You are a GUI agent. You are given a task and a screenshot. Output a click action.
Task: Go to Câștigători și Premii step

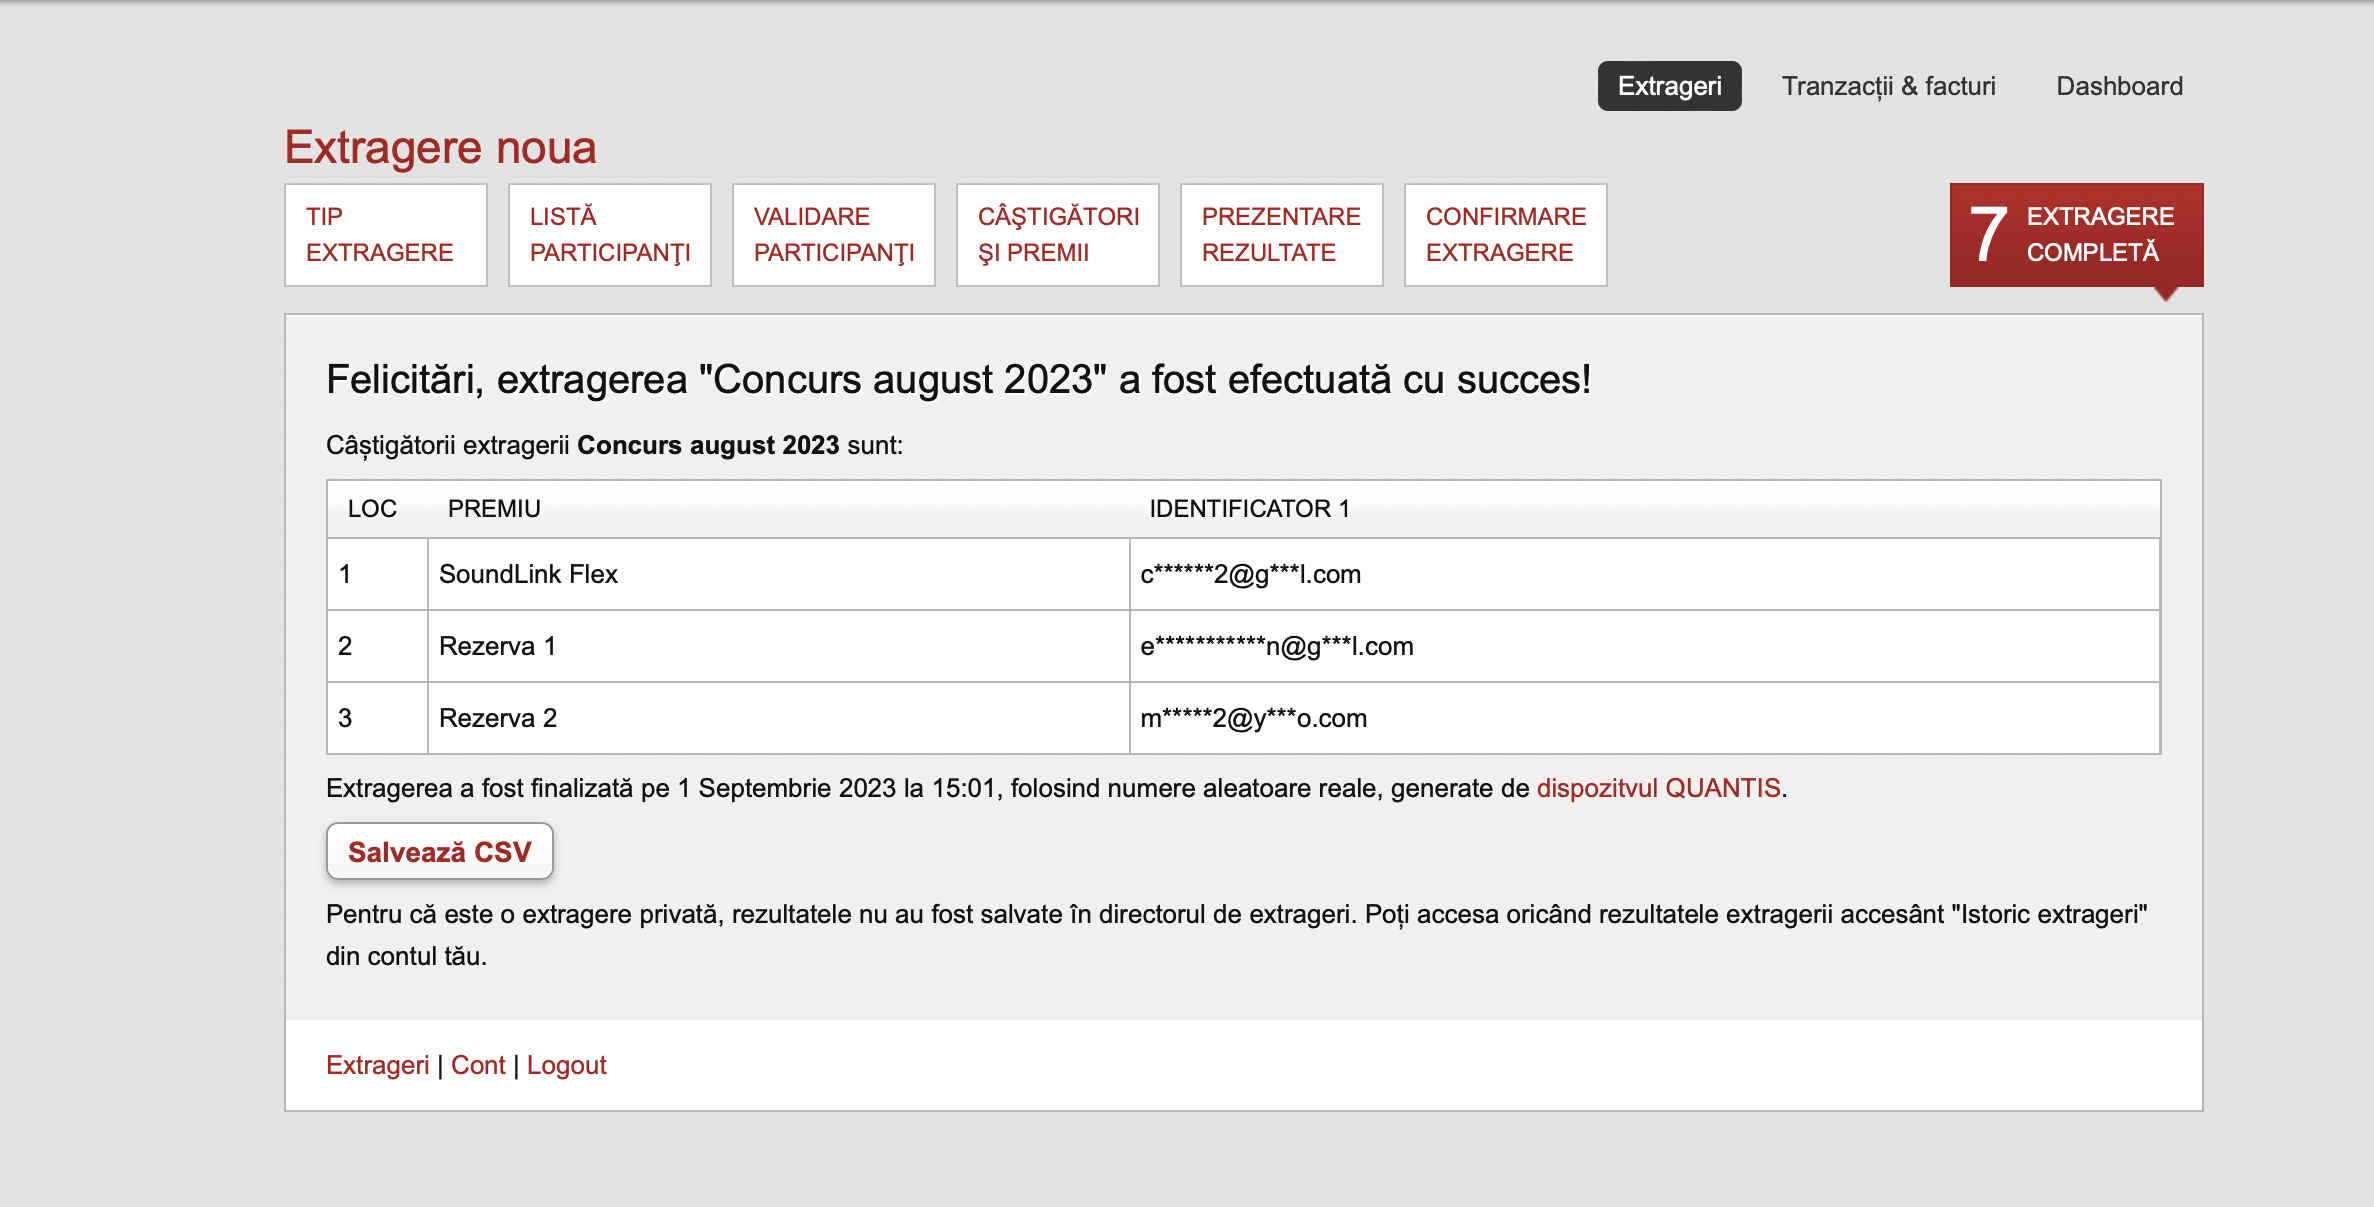tap(1057, 235)
